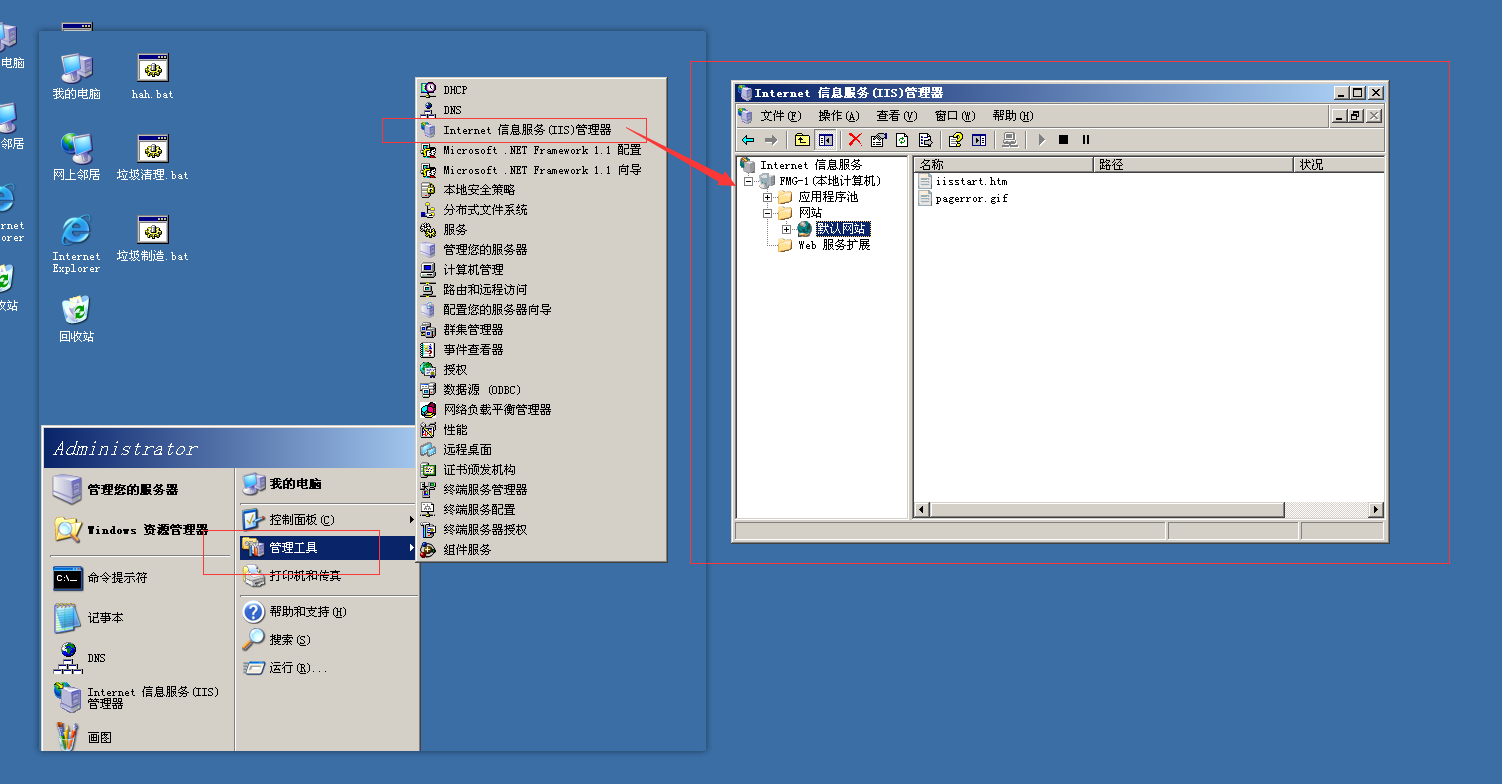Screen dimensions: 1502x784
Task: Open the 帮助(H) menu in IIS manager
Action: click(1013, 116)
